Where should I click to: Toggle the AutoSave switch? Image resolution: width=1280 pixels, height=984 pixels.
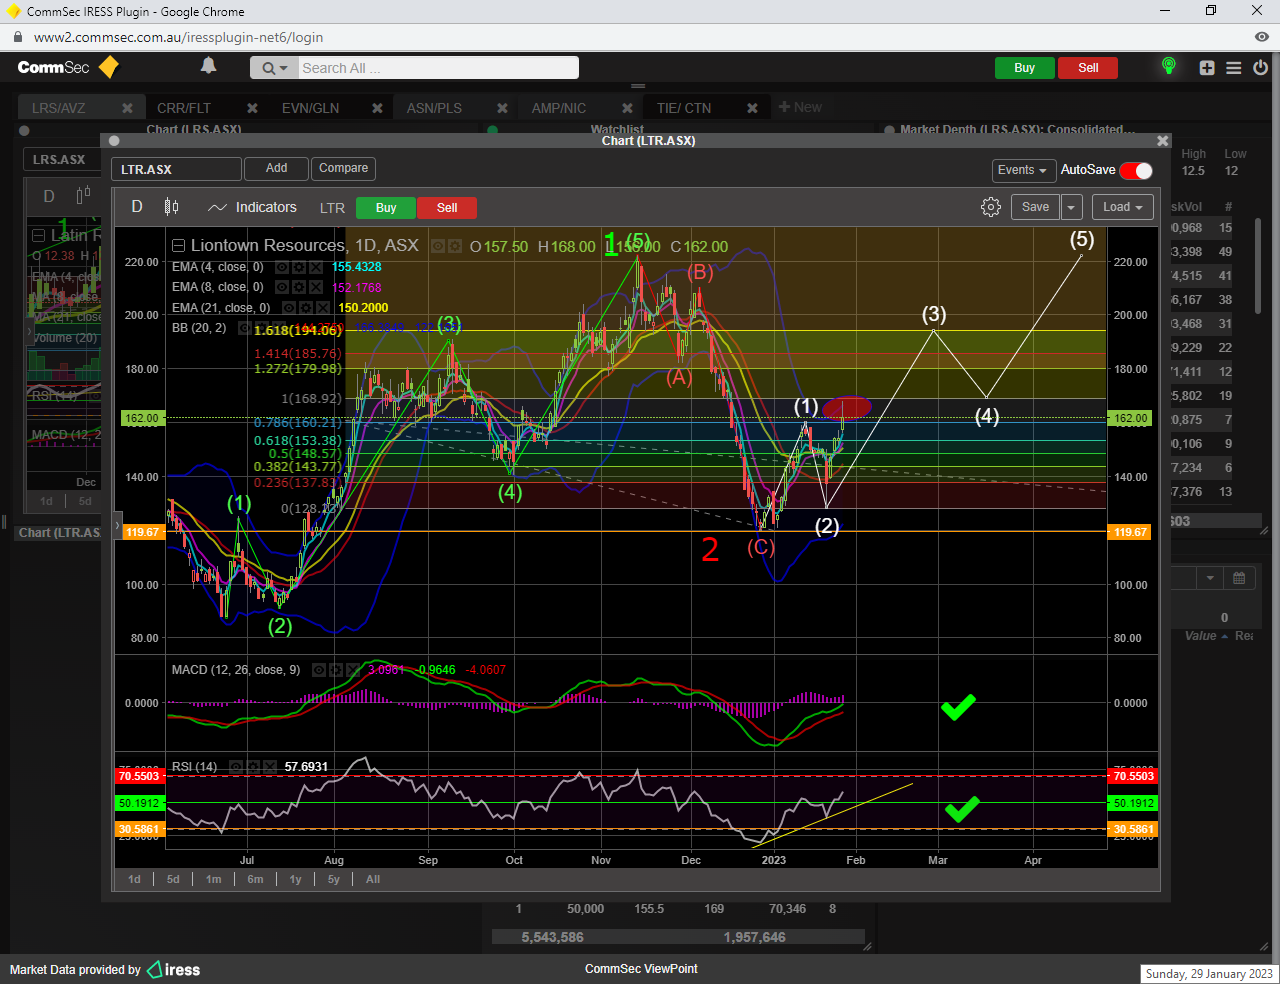pos(1136,170)
